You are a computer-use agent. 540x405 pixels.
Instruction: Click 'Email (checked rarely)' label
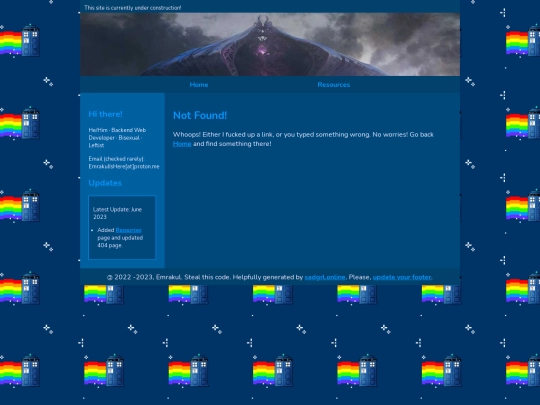pyautogui.click(x=116, y=159)
